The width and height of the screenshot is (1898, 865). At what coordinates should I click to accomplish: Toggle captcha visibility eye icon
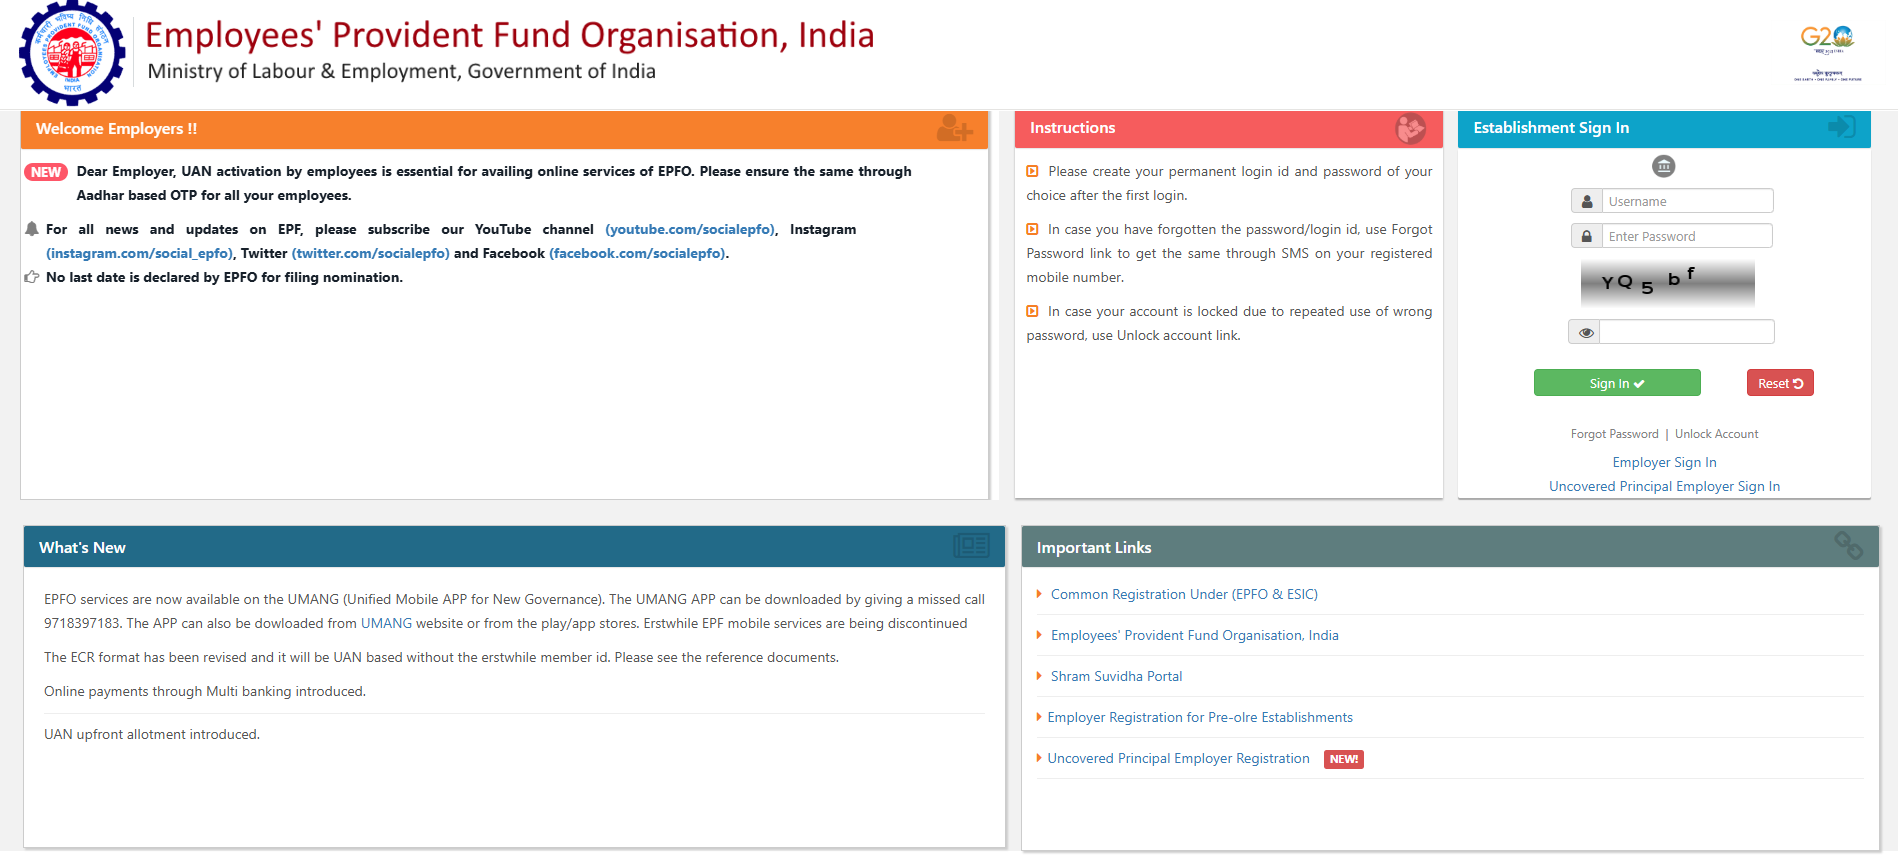[1586, 332]
